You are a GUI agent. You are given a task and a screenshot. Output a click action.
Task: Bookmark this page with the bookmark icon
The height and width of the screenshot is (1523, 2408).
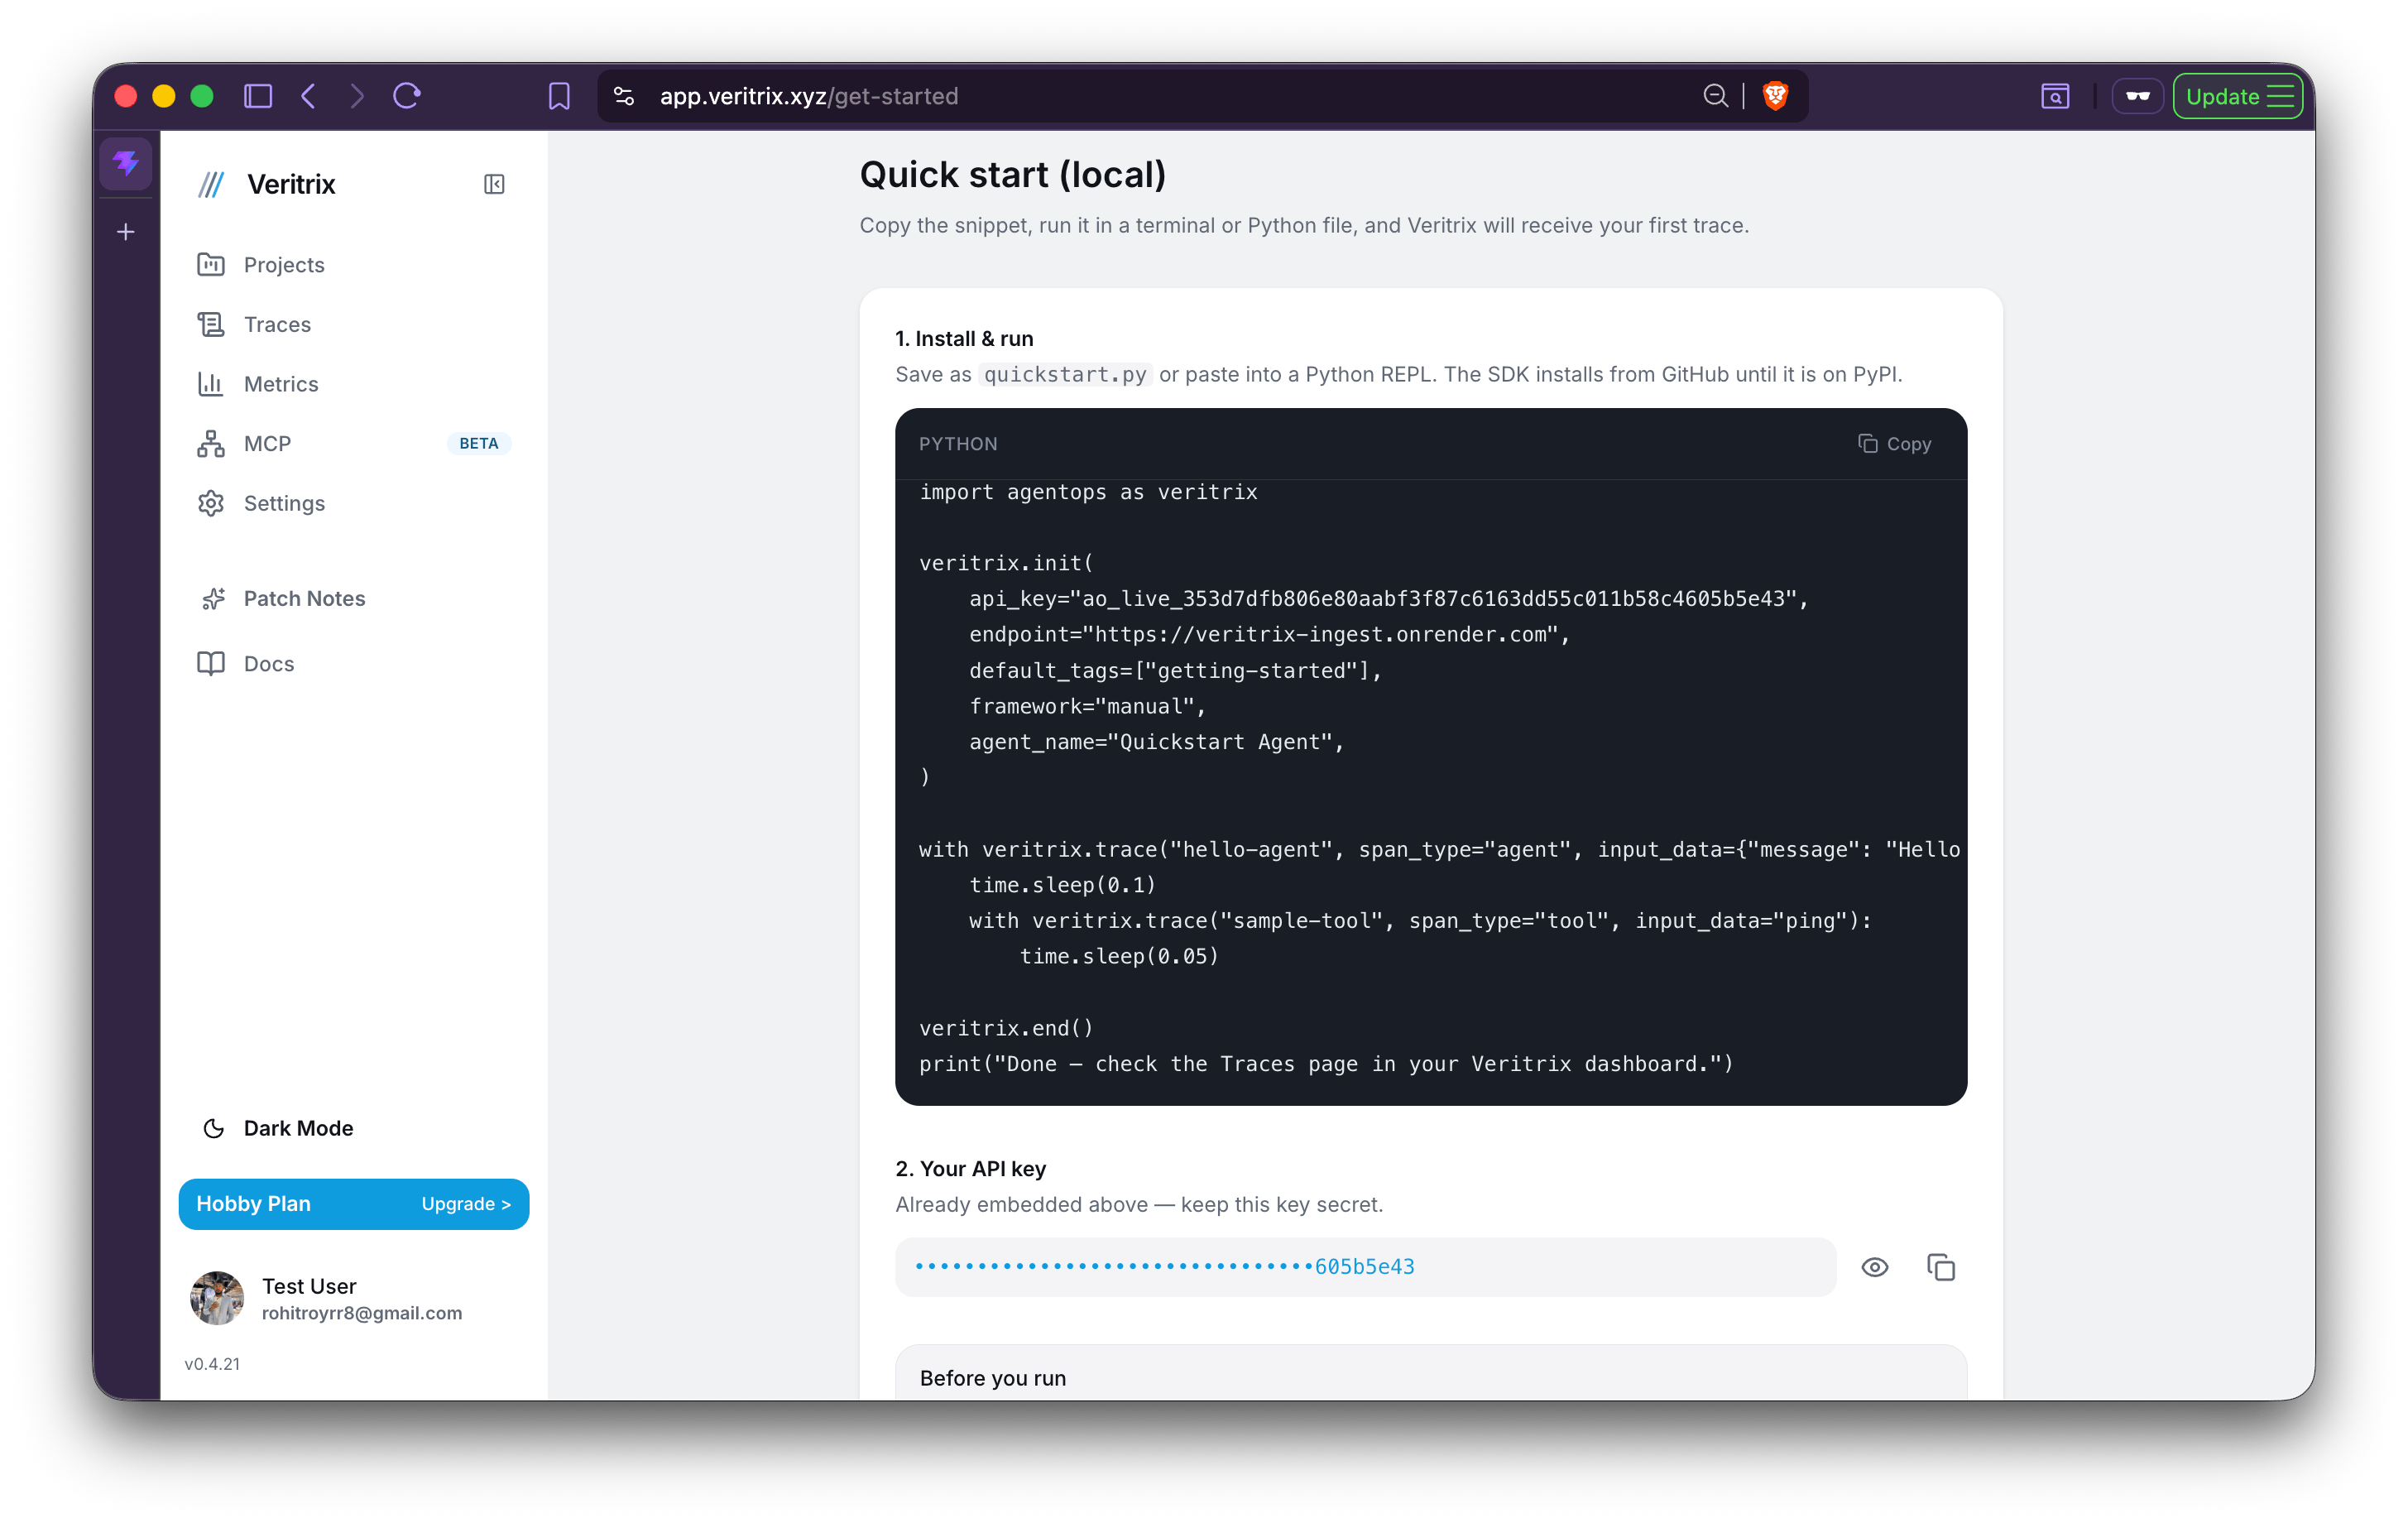559,96
